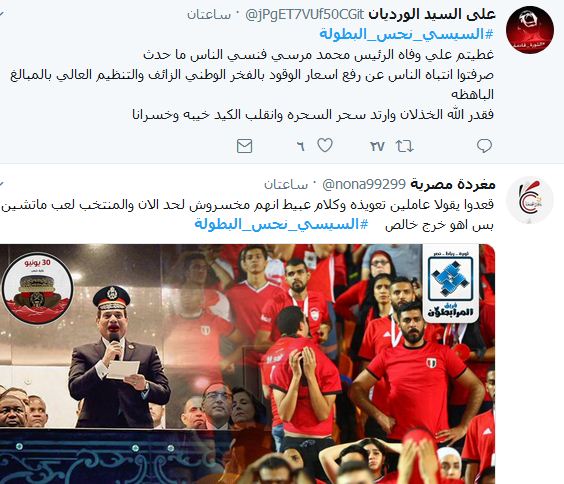Open the attached image of football fans
The height and width of the screenshot is (484, 564).
click(247, 364)
